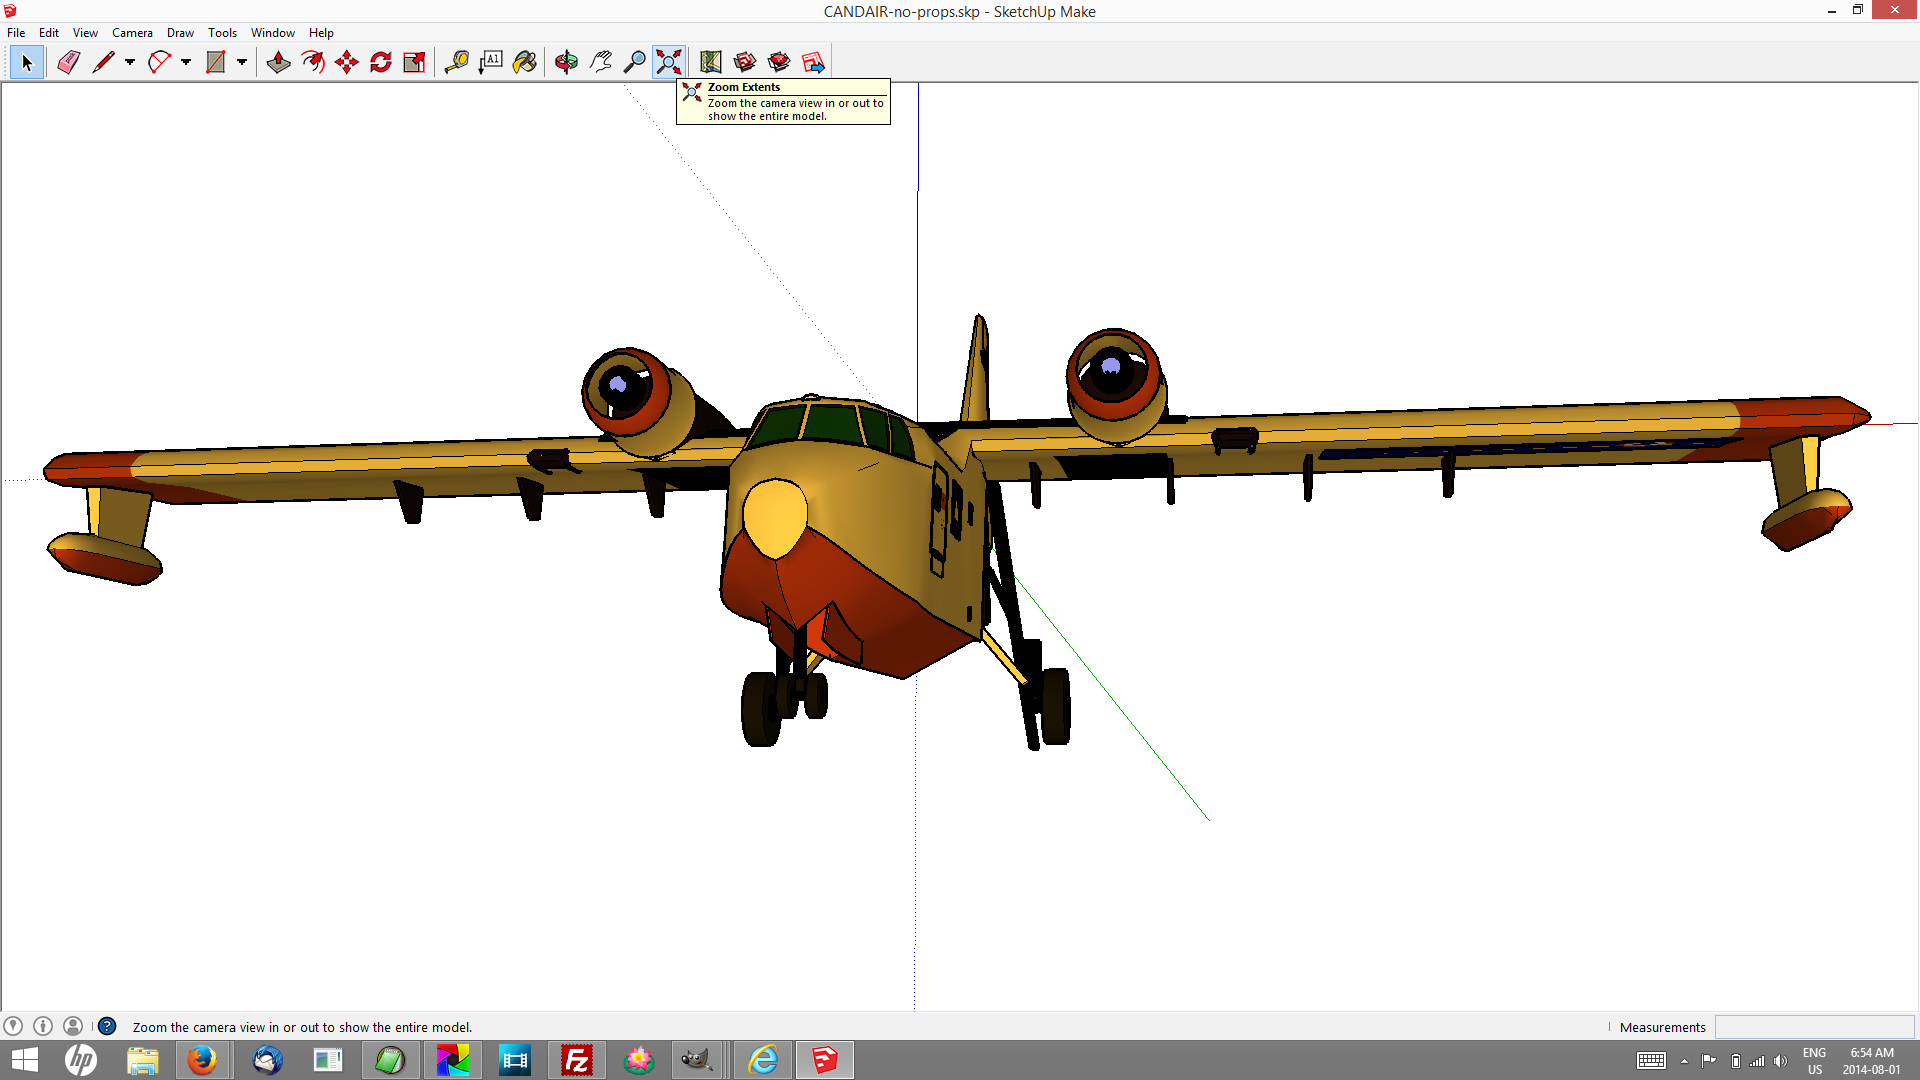The image size is (1920, 1080).
Task: Select the Arc tool
Action: pos(159,62)
